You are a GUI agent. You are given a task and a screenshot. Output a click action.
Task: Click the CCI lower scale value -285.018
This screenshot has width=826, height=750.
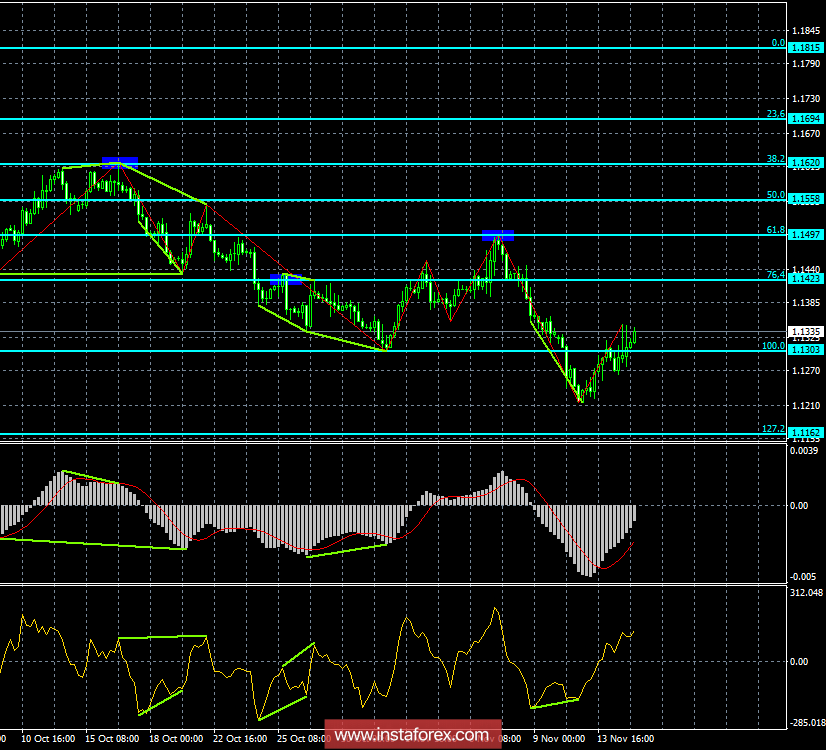click(807, 722)
